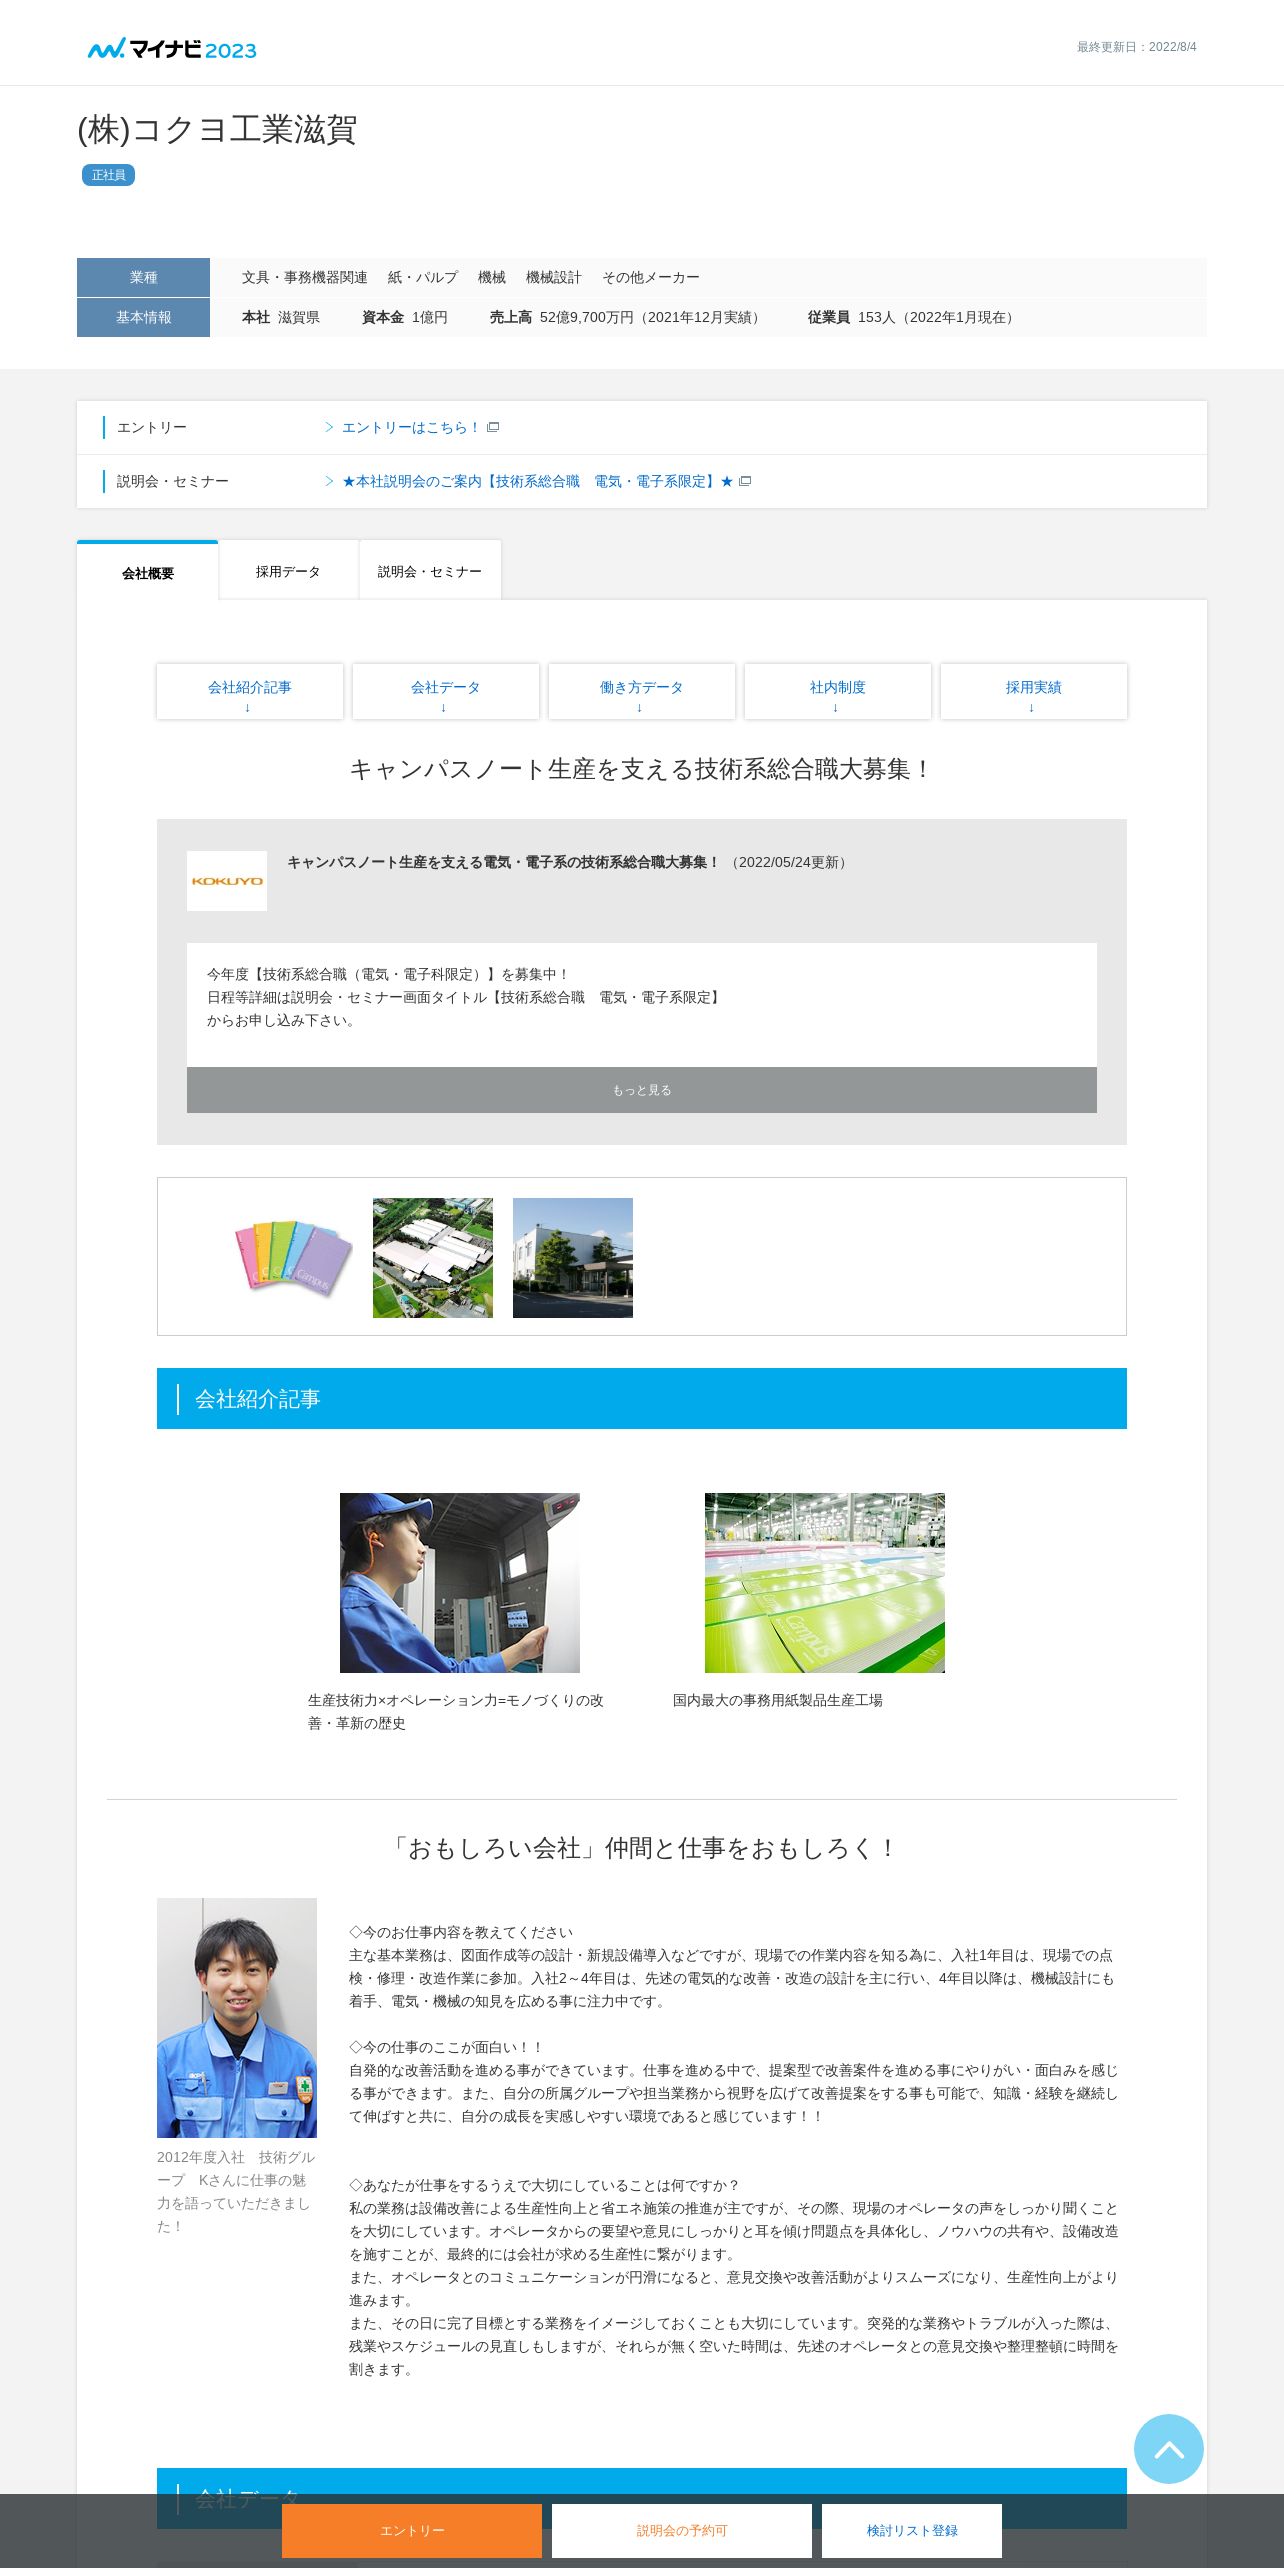Image resolution: width=1284 pixels, height=2568 pixels.
Task: Jump to 社内制度 section anchor
Action: click(x=838, y=691)
